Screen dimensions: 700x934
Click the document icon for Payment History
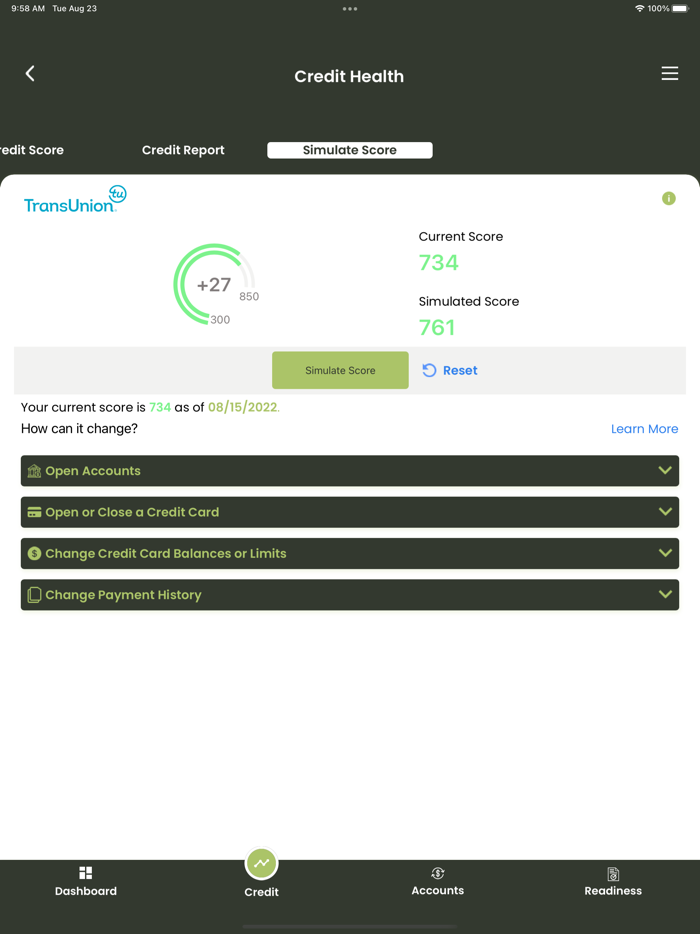point(34,594)
